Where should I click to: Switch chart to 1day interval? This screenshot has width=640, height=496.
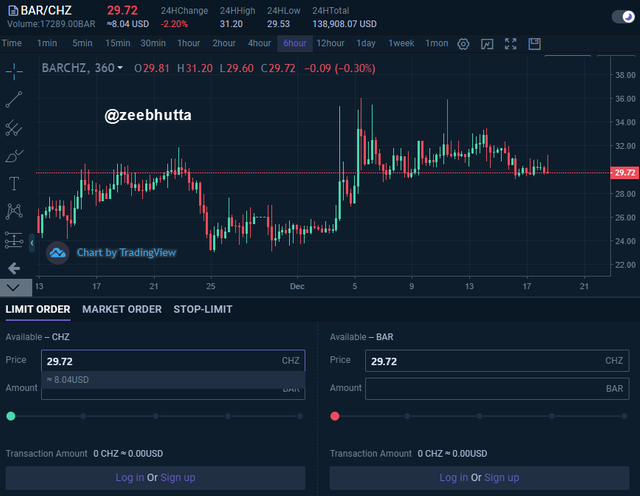pos(366,43)
